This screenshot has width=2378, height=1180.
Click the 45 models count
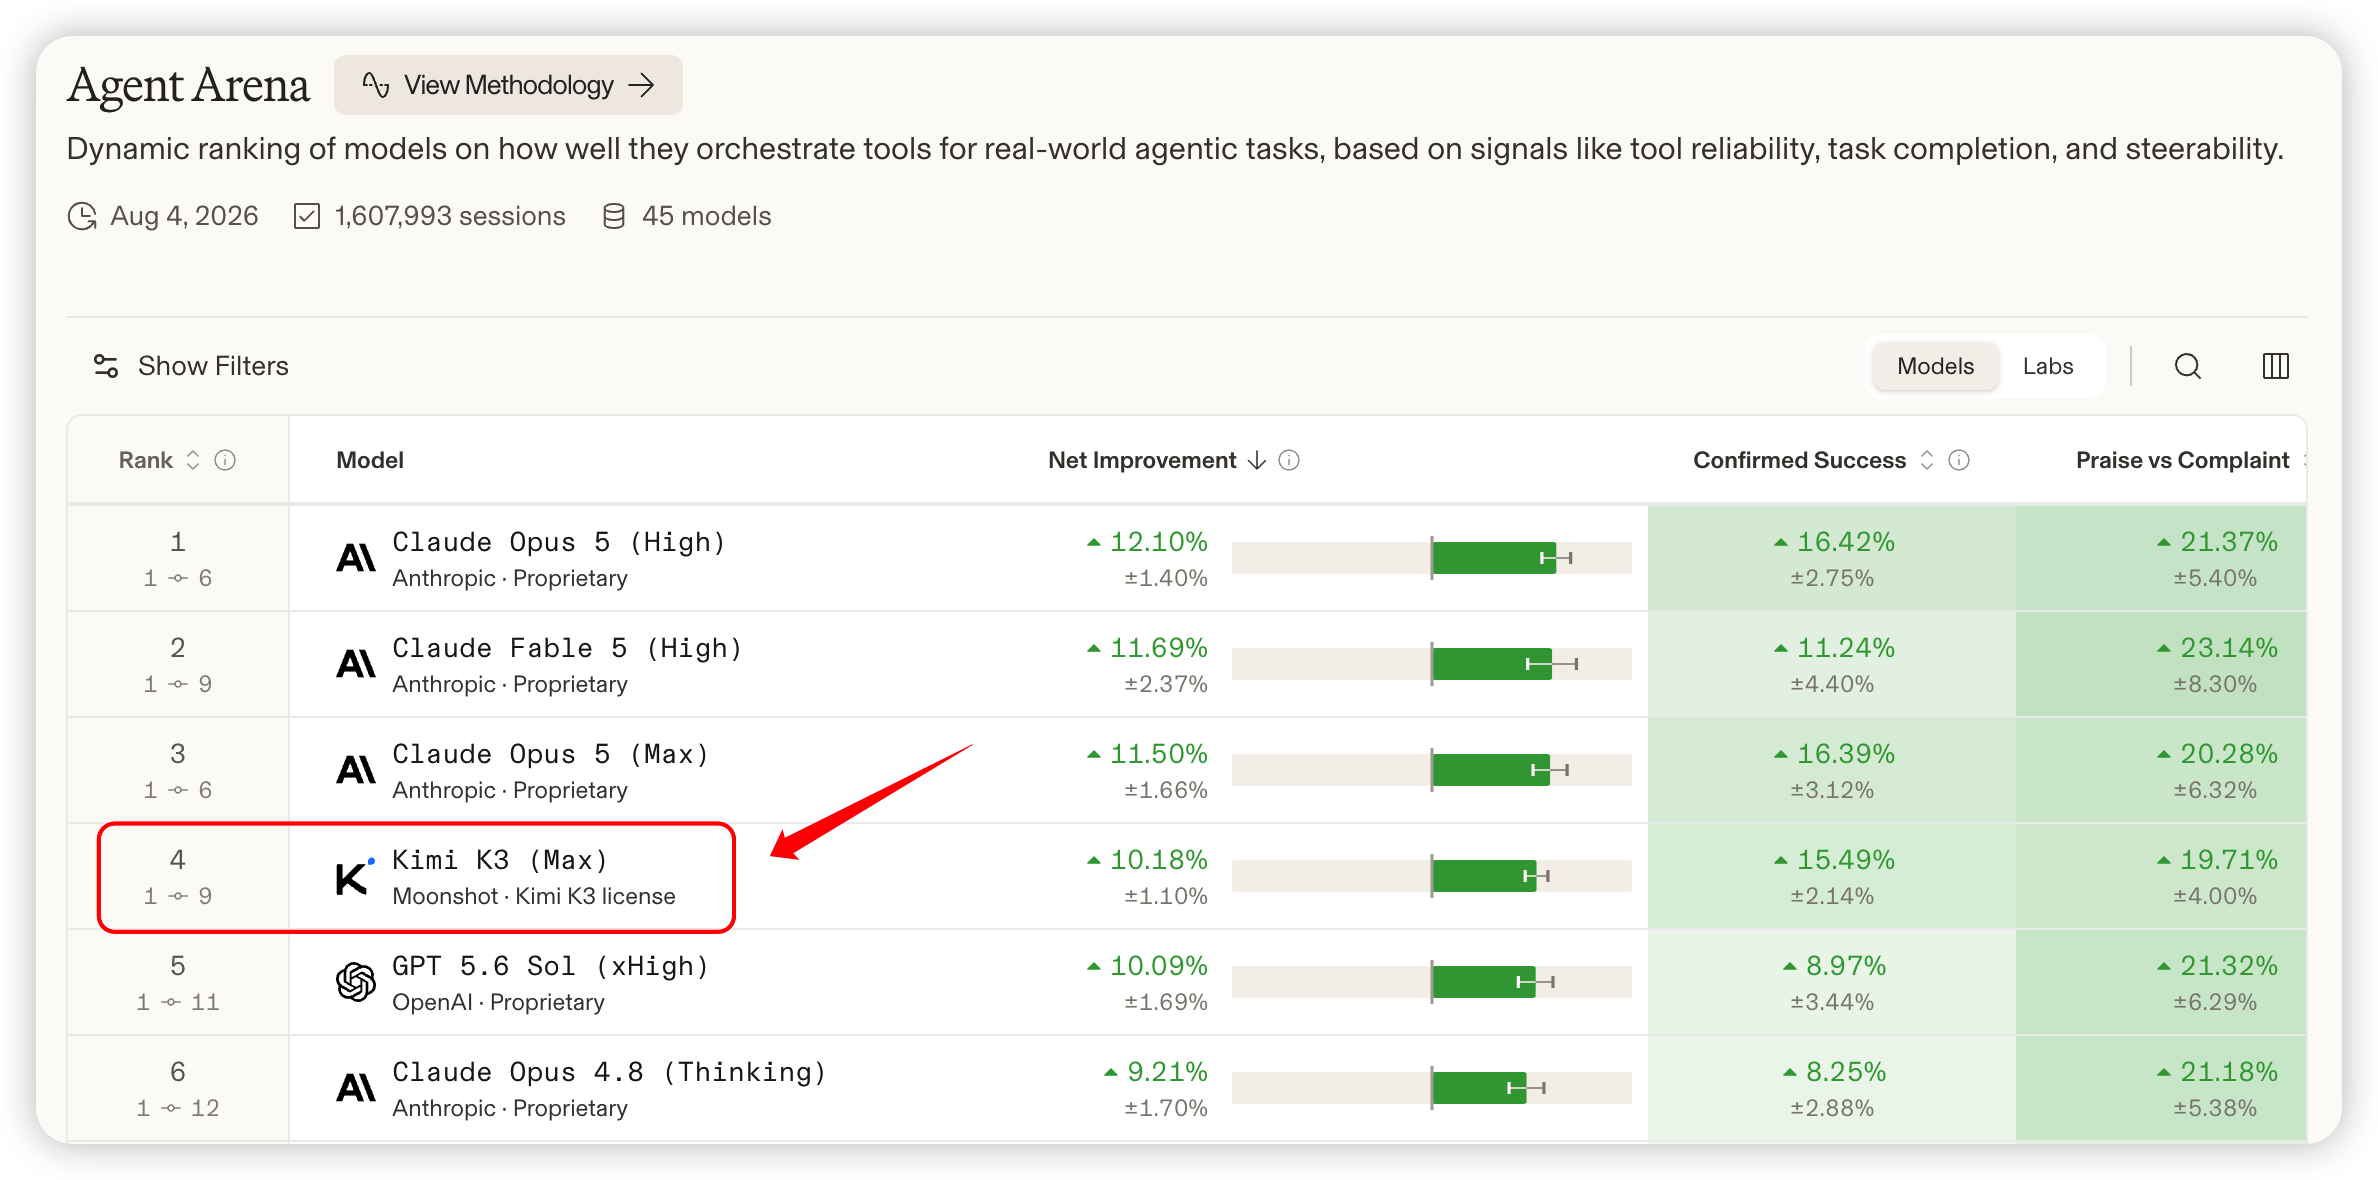click(x=707, y=216)
